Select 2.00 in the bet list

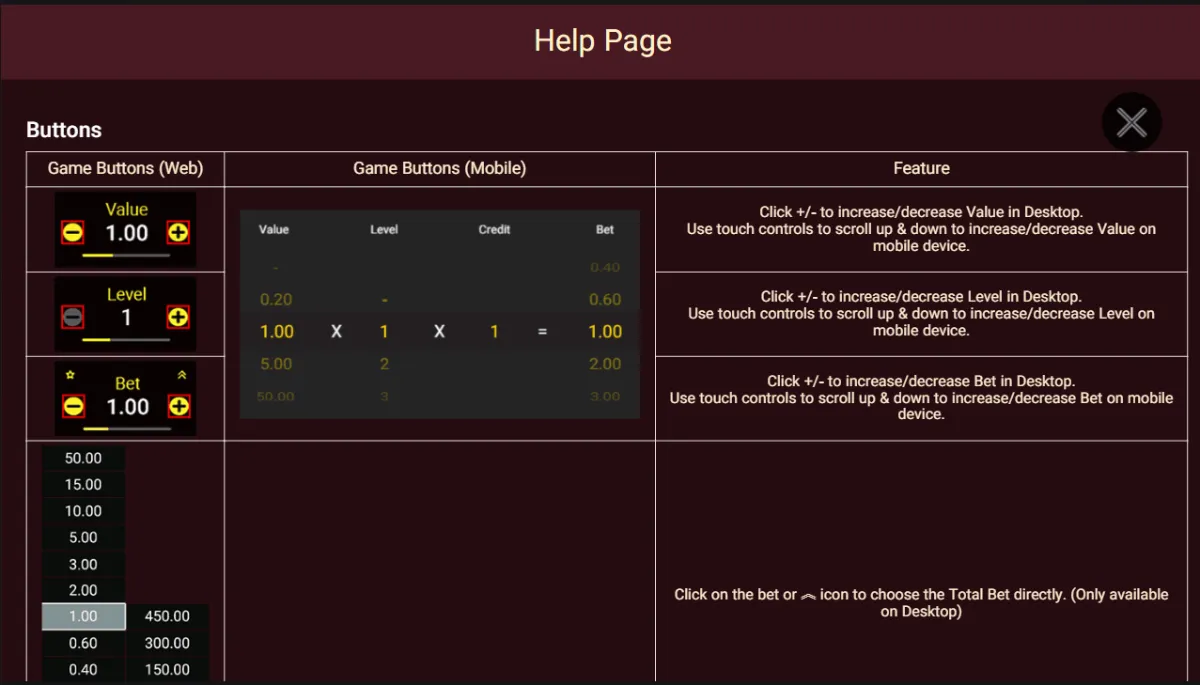pos(83,591)
